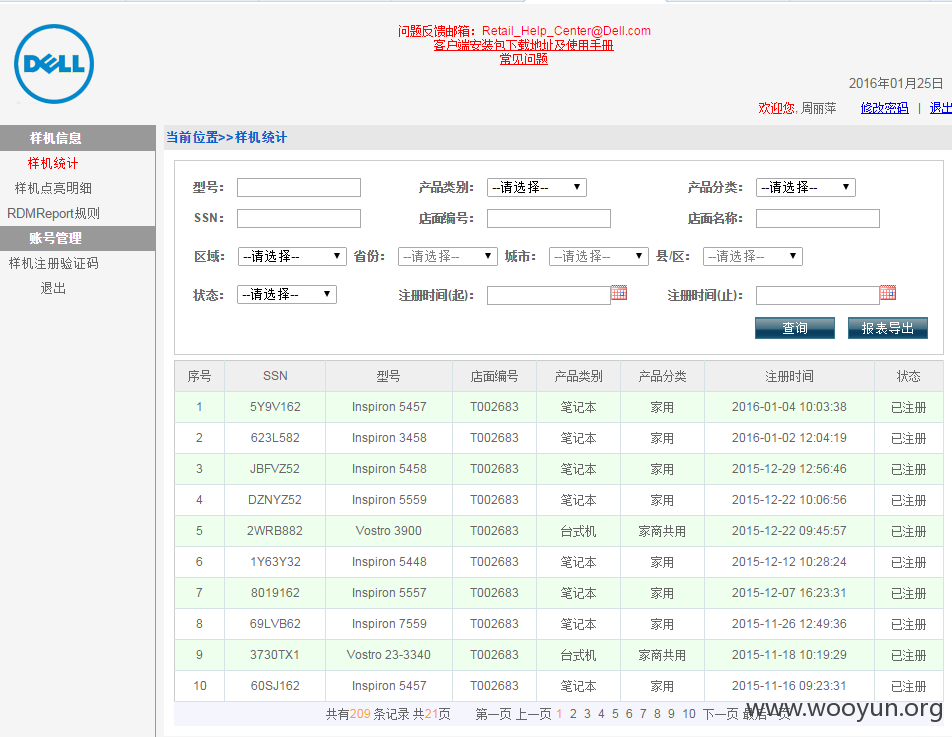
Task: Focus the 店面编号 input field
Action: coord(549,219)
